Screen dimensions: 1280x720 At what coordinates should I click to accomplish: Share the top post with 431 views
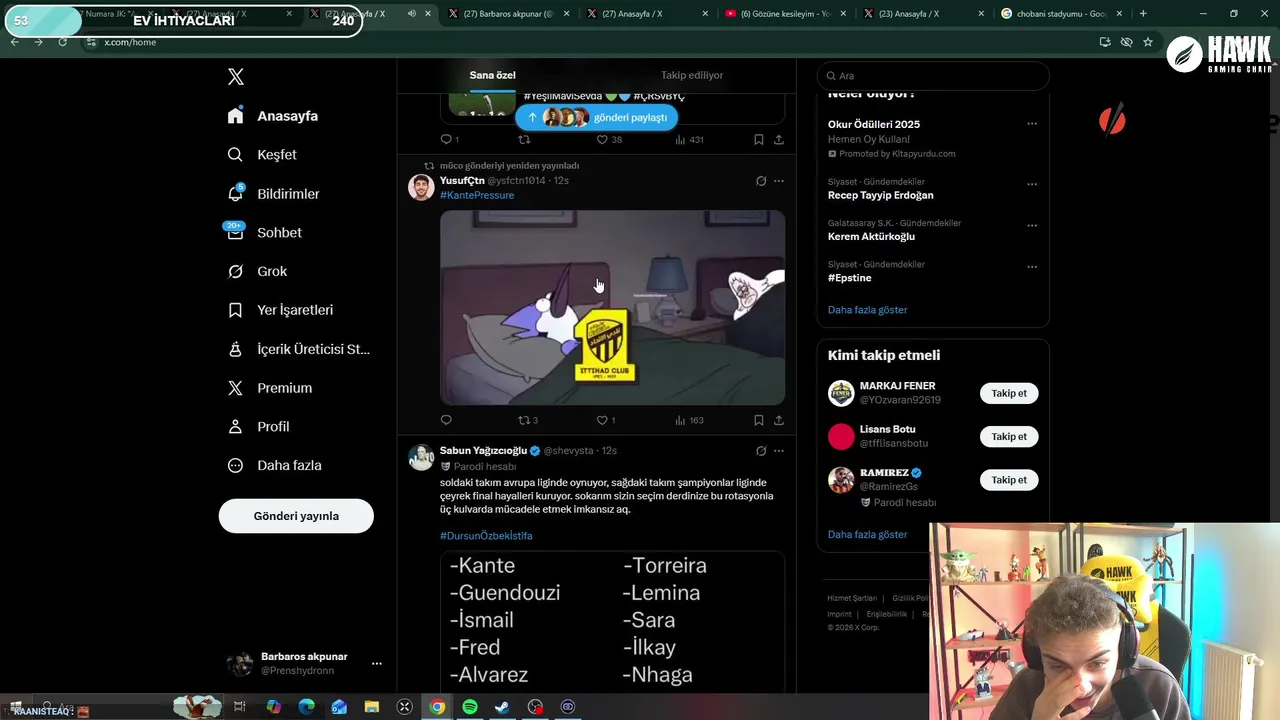pyautogui.click(x=779, y=140)
